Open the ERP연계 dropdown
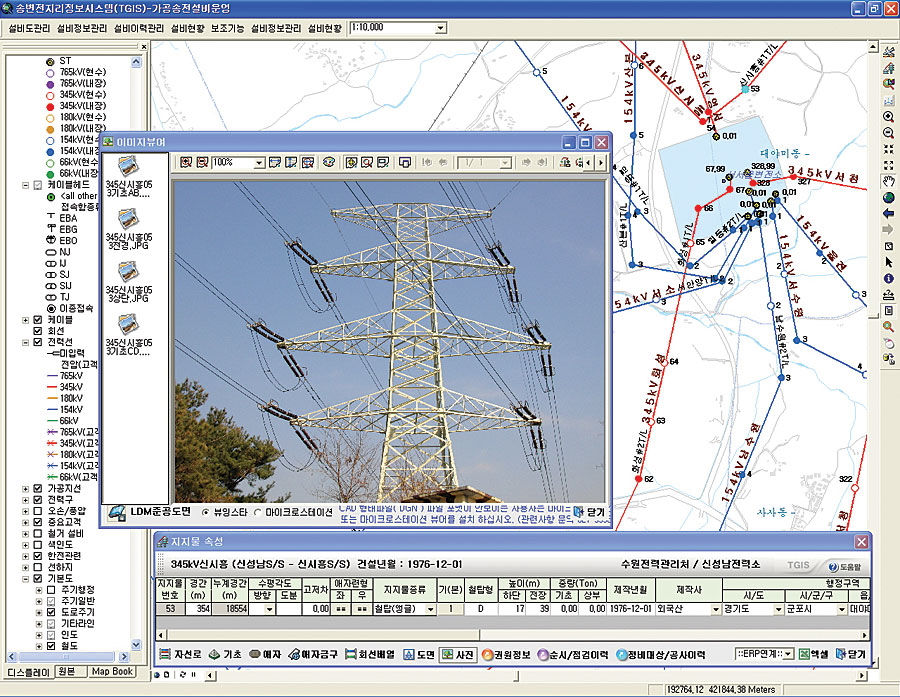The width and height of the screenshot is (900, 697). [786, 654]
